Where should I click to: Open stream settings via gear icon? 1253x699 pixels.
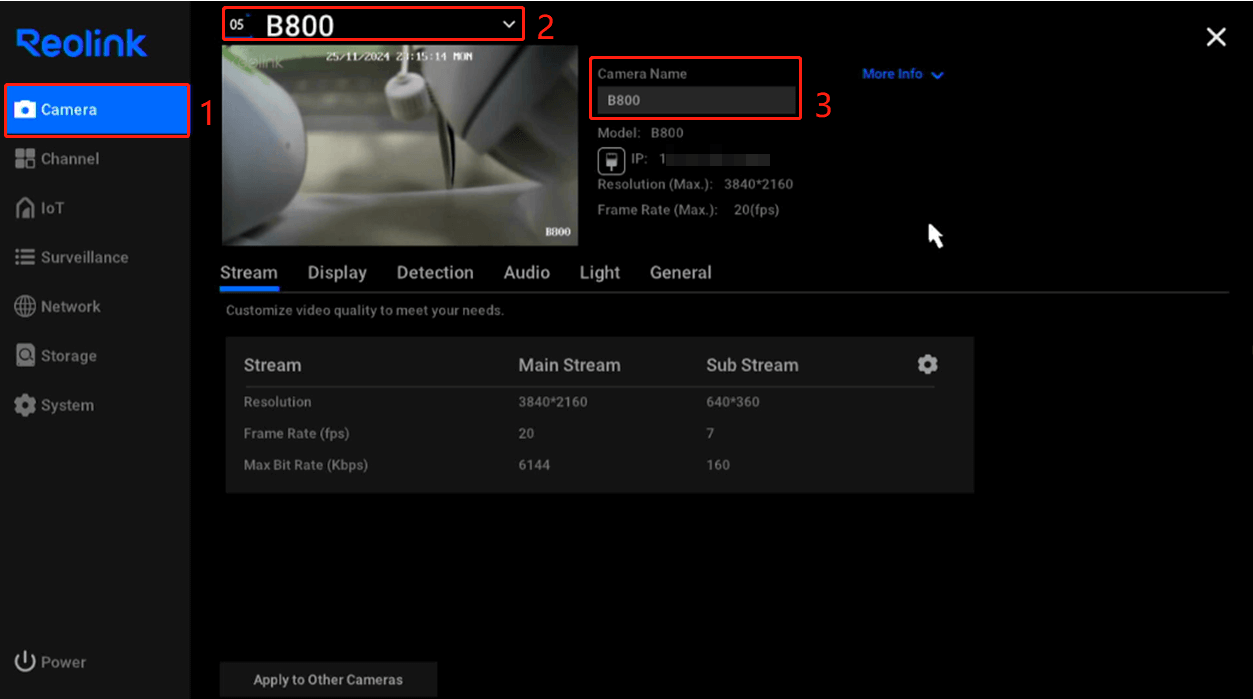click(x=928, y=364)
